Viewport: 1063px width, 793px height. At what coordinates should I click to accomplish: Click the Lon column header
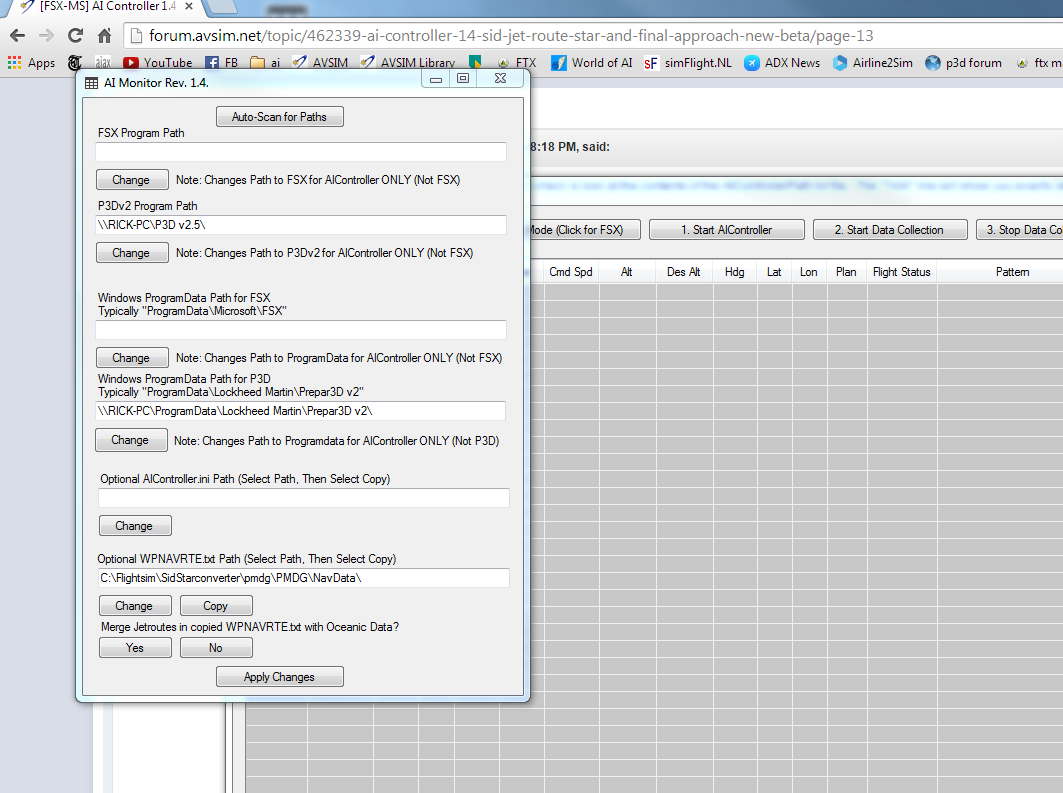tap(809, 272)
